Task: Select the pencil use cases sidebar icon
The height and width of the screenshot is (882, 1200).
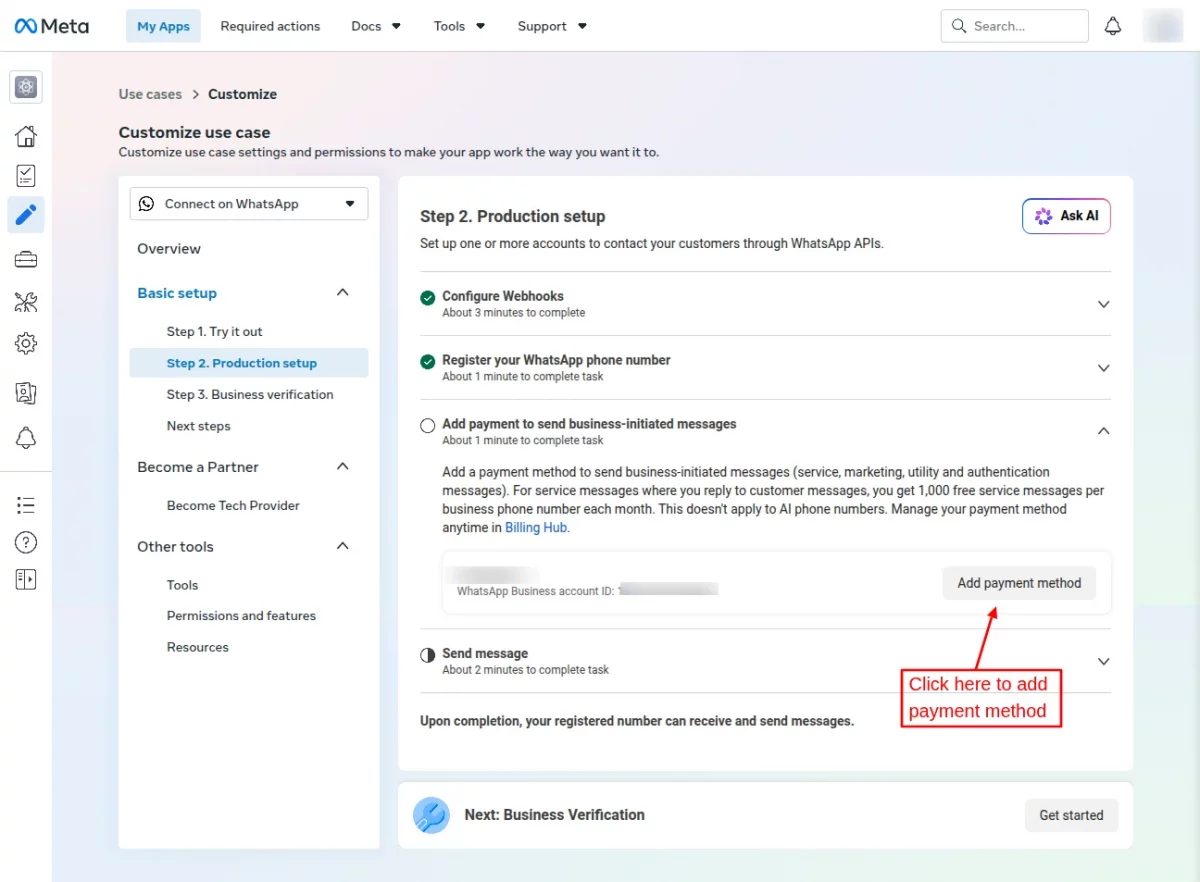Action: [x=26, y=214]
